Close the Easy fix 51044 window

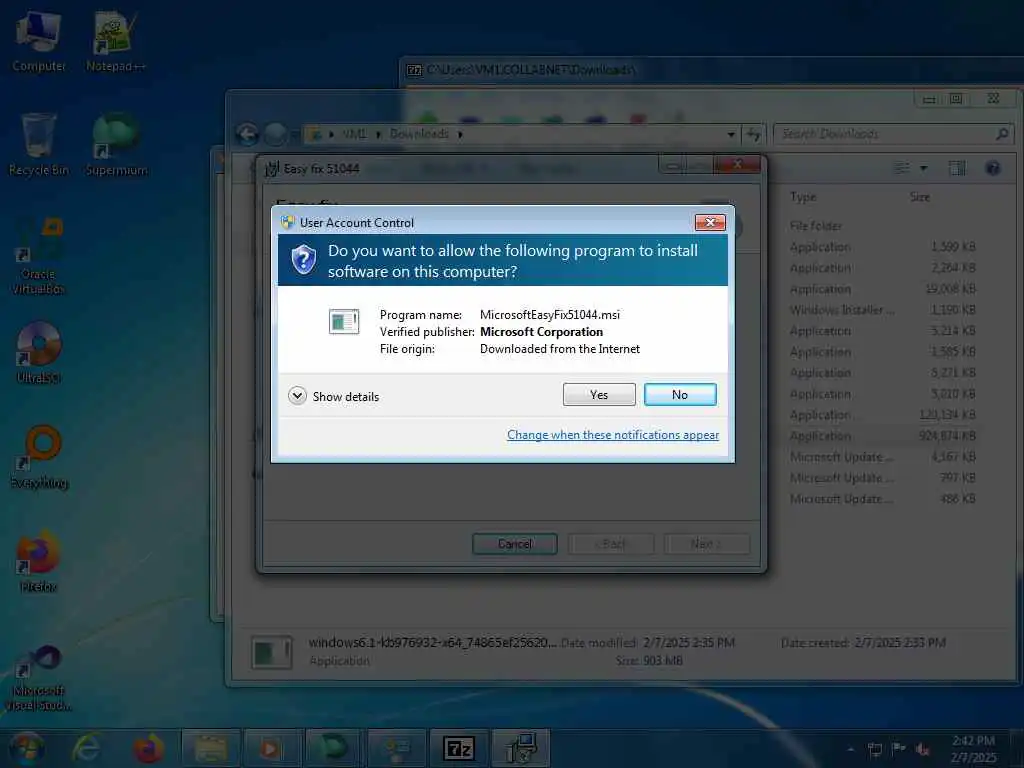click(737, 164)
